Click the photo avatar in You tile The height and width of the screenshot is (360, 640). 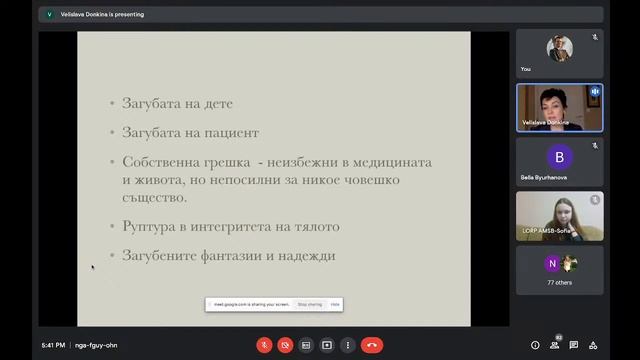560,49
